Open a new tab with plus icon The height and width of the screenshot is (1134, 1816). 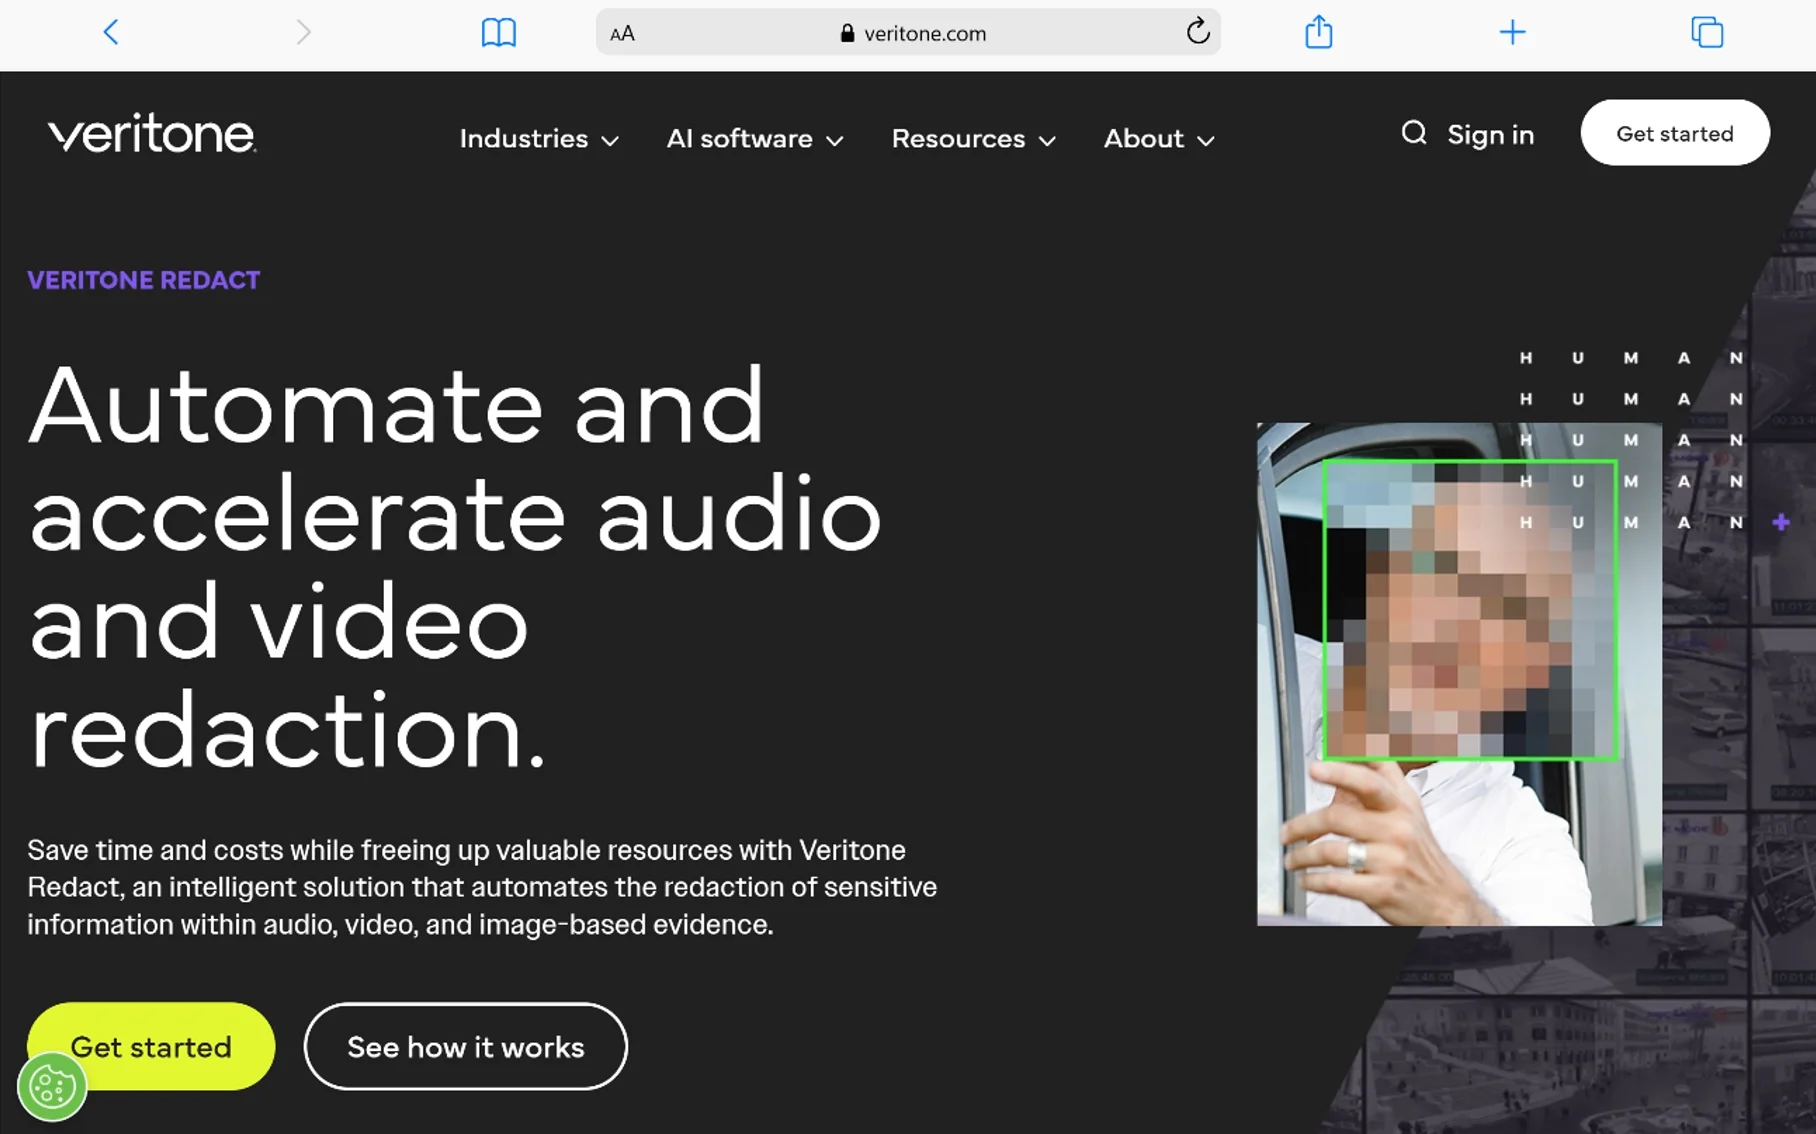(x=1512, y=32)
